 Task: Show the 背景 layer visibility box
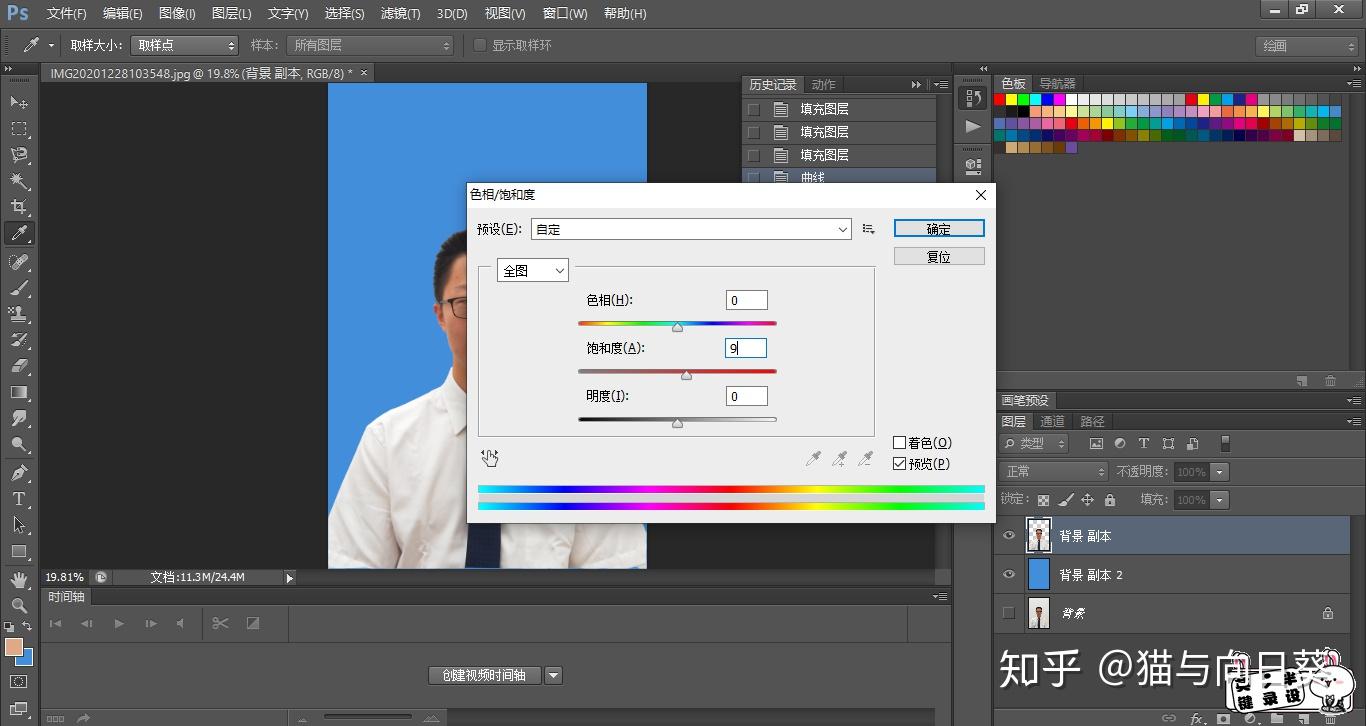pyautogui.click(x=1009, y=613)
